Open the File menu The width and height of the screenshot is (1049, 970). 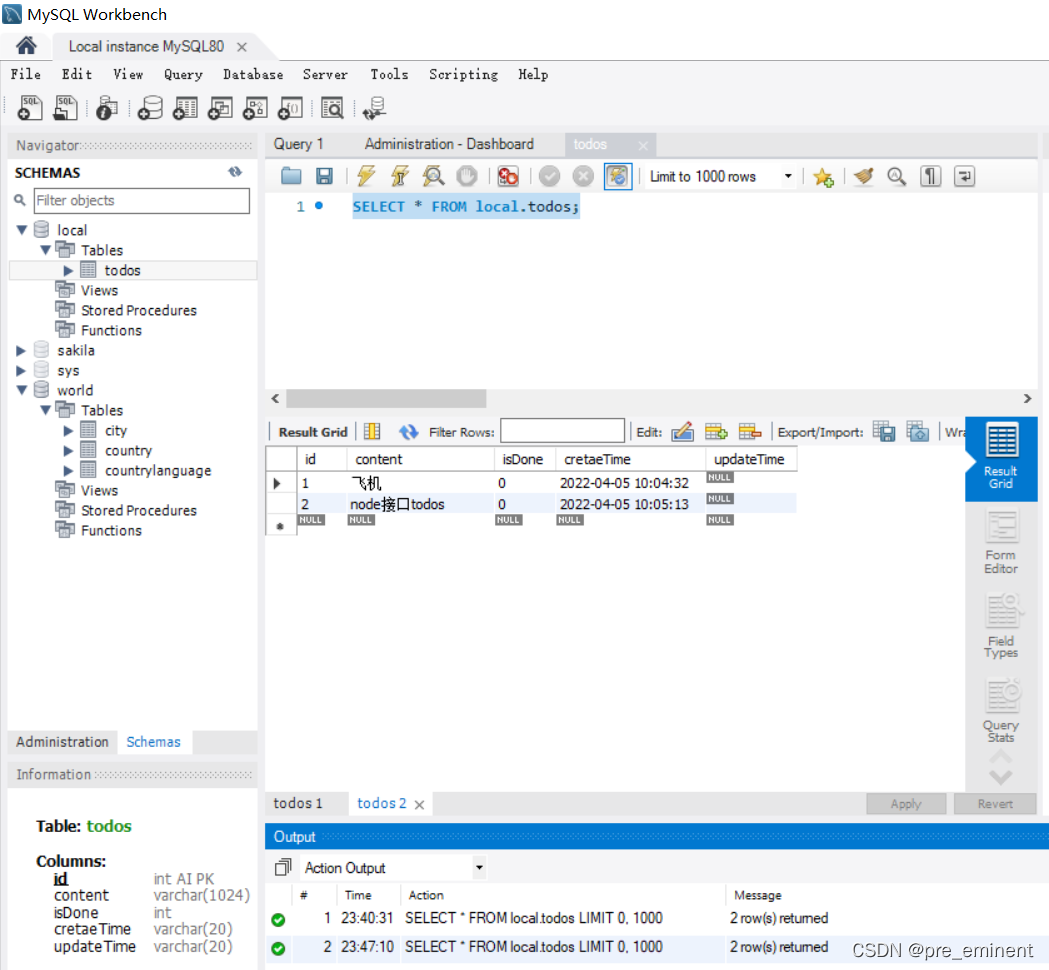(x=25, y=74)
